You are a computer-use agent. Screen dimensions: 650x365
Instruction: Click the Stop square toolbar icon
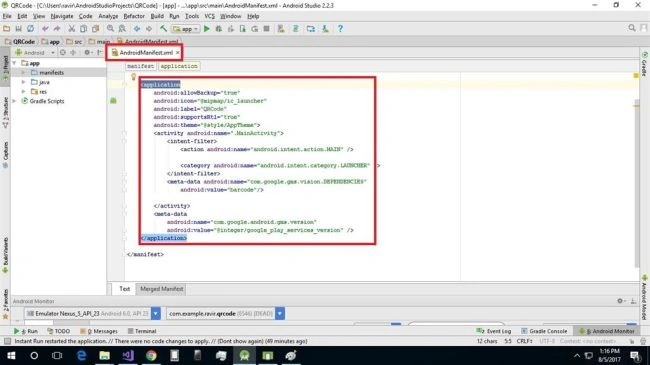point(267,29)
